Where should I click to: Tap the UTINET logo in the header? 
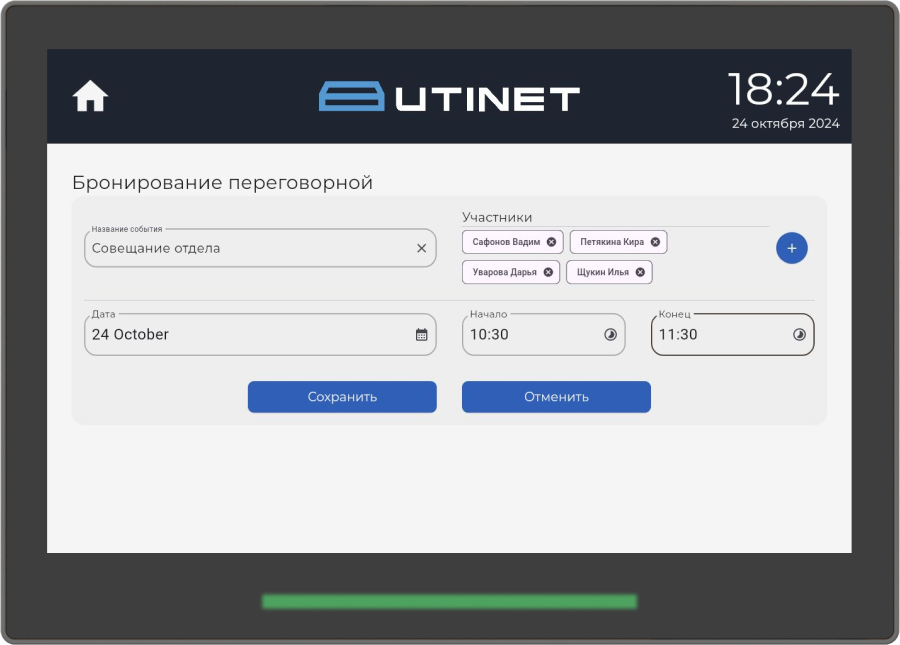coord(449,95)
